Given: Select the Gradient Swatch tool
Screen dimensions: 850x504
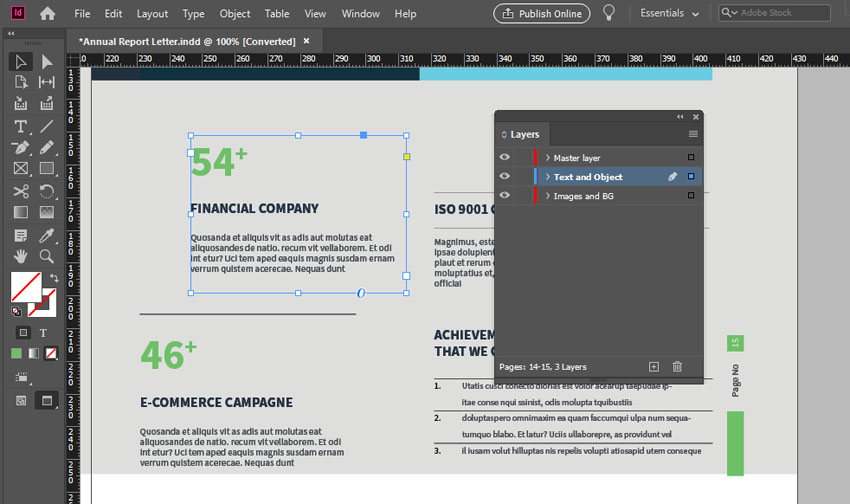Looking at the screenshot, I should point(21,212).
